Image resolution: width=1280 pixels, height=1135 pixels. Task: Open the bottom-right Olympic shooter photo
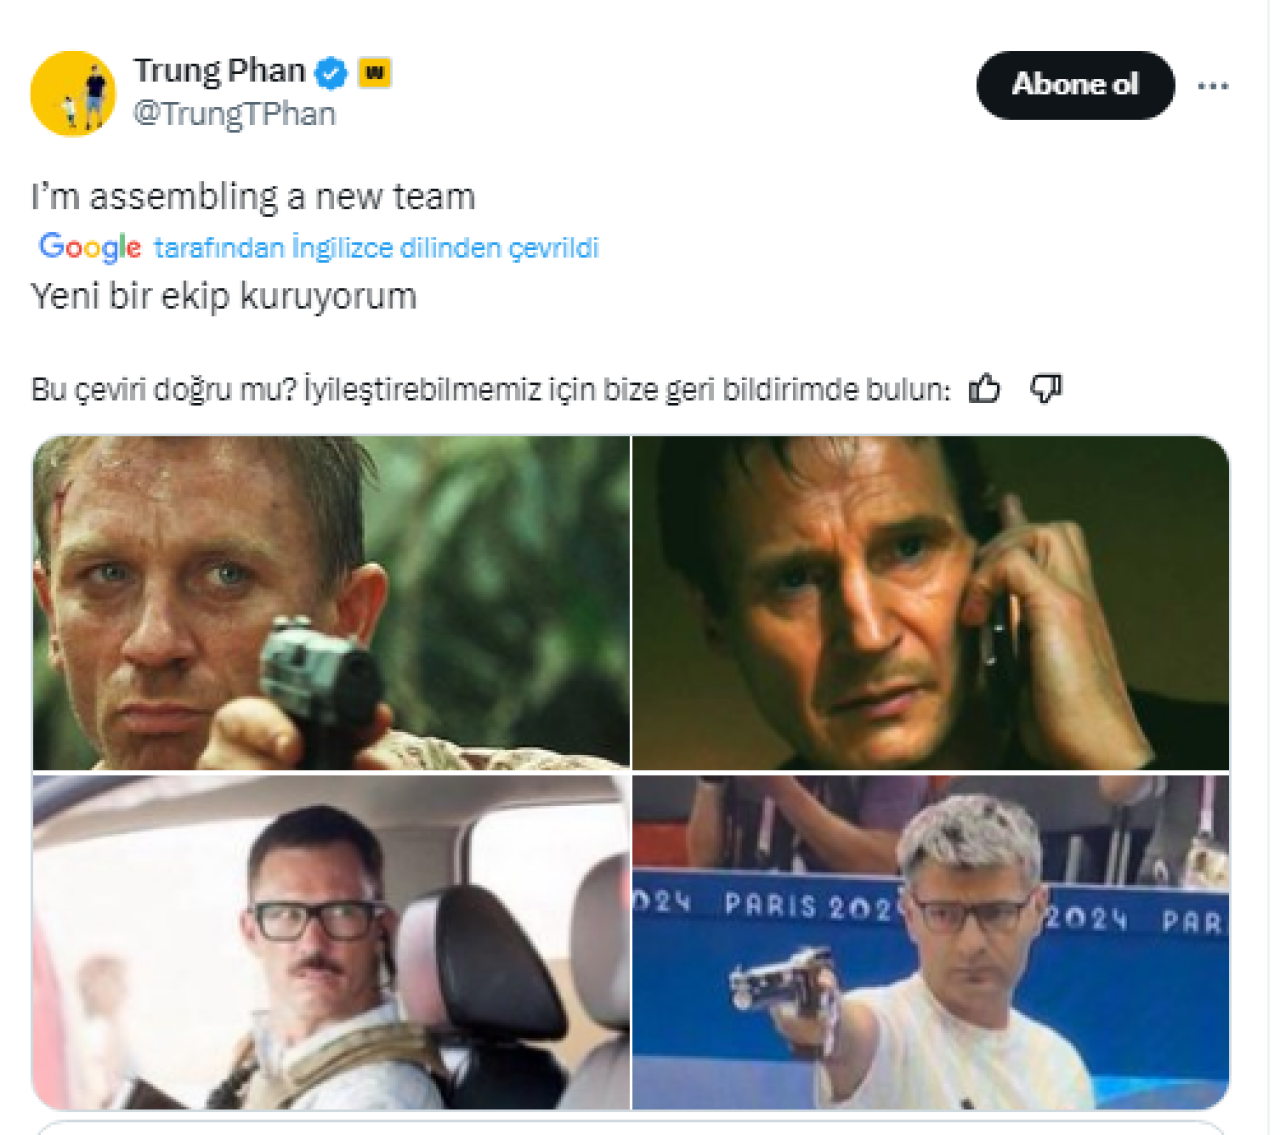click(930, 942)
